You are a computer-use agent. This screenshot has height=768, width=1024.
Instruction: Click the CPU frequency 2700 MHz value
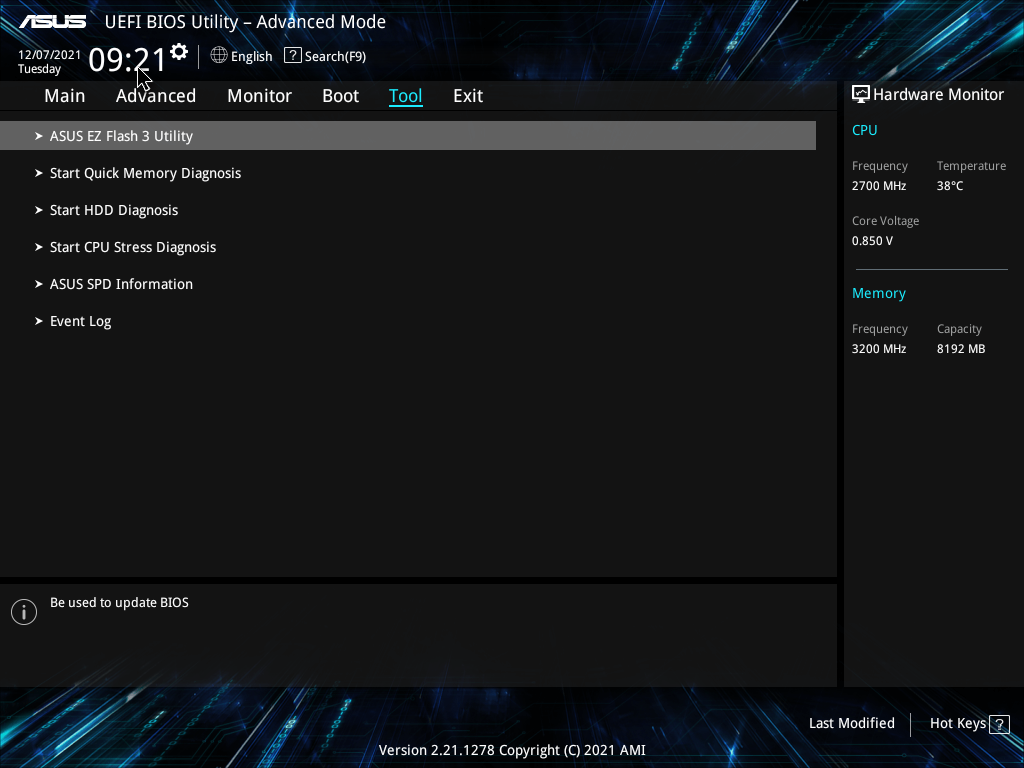pyautogui.click(x=878, y=186)
